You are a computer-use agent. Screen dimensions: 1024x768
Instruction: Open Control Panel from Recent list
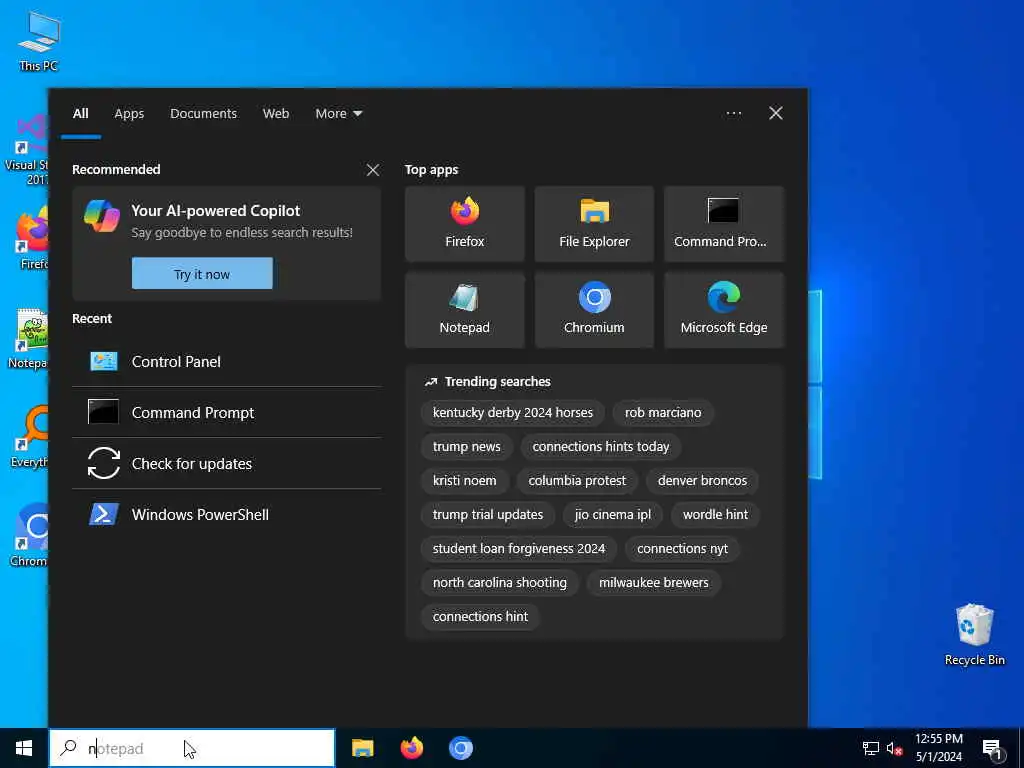227,362
